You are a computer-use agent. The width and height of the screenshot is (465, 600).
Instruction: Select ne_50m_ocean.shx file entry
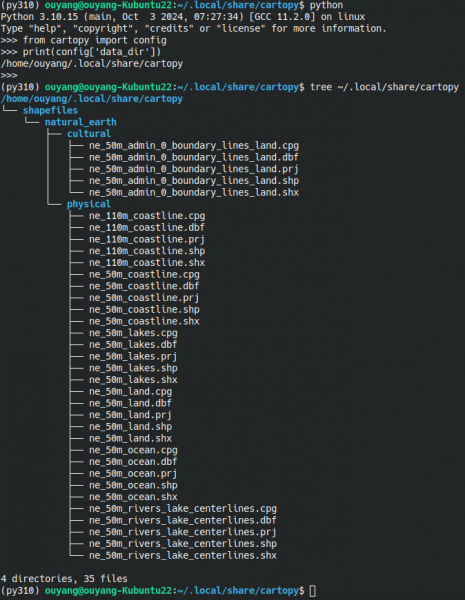pyautogui.click(x=133, y=497)
